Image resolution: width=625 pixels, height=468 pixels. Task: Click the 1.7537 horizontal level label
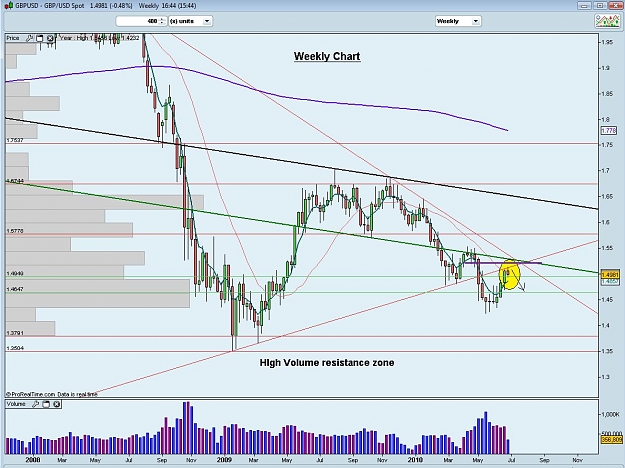tap(15, 140)
